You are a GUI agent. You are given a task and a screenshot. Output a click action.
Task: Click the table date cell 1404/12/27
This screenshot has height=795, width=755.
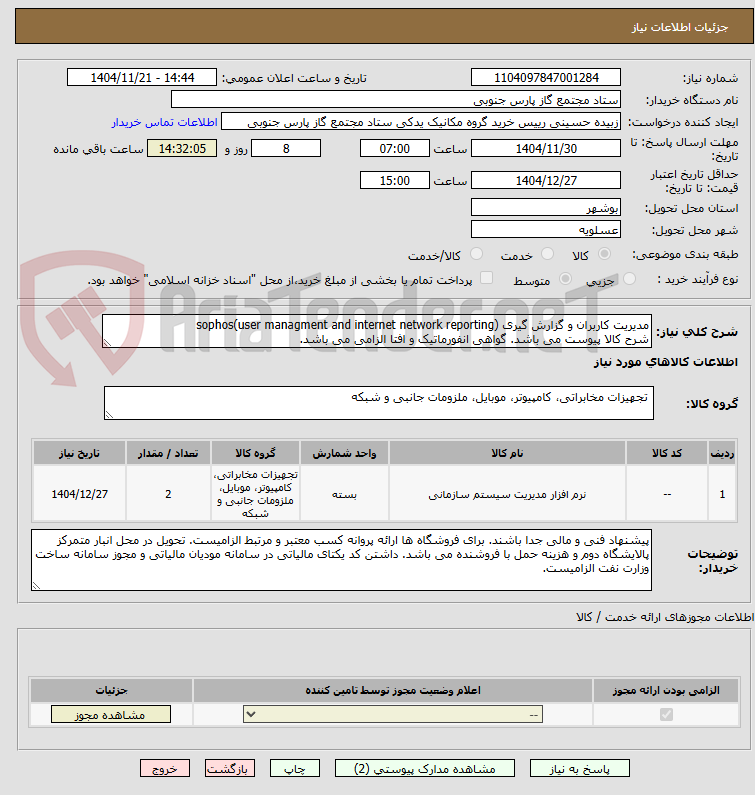80,494
